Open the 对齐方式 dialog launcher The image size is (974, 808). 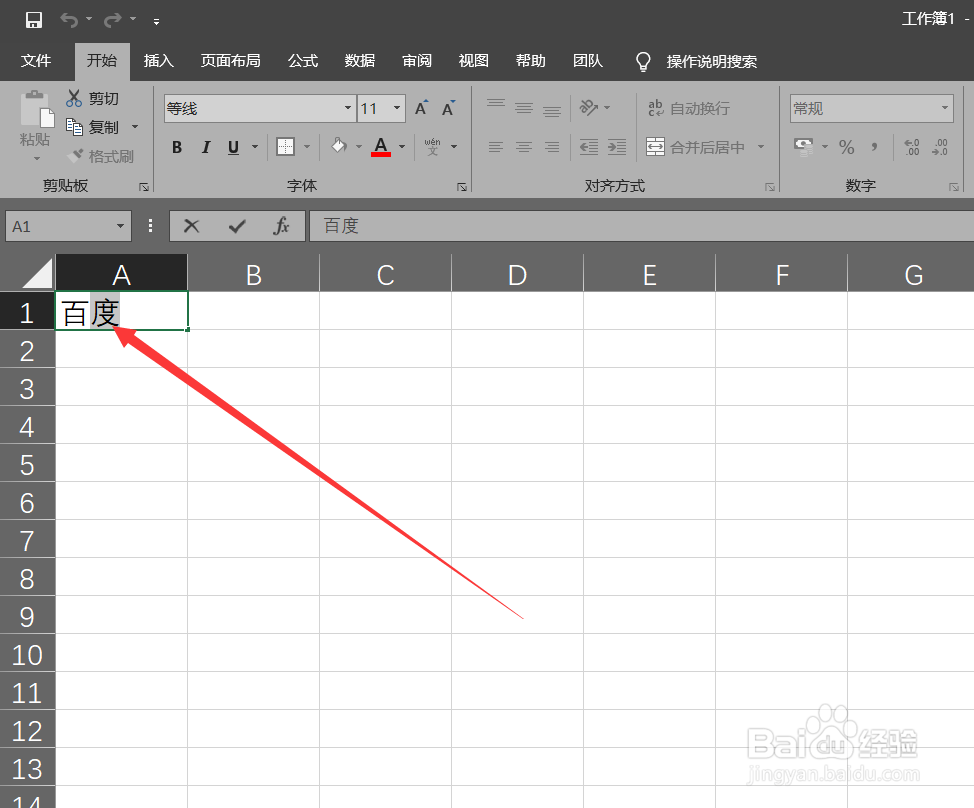(x=770, y=187)
